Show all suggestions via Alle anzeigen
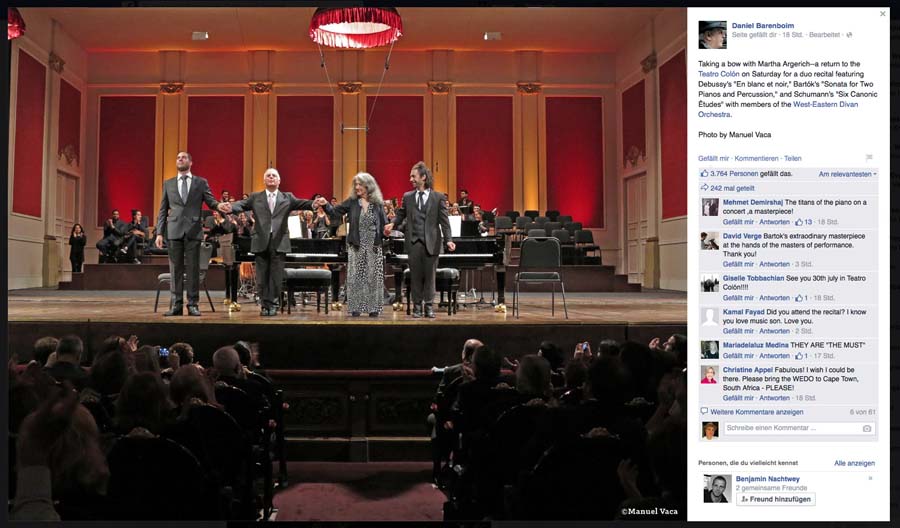This screenshot has height=528, width=900. point(854,463)
